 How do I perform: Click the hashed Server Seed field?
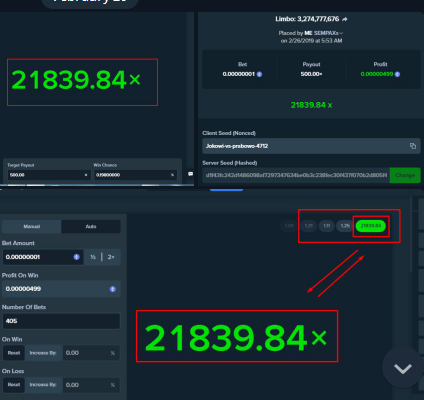(x=296, y=175)
